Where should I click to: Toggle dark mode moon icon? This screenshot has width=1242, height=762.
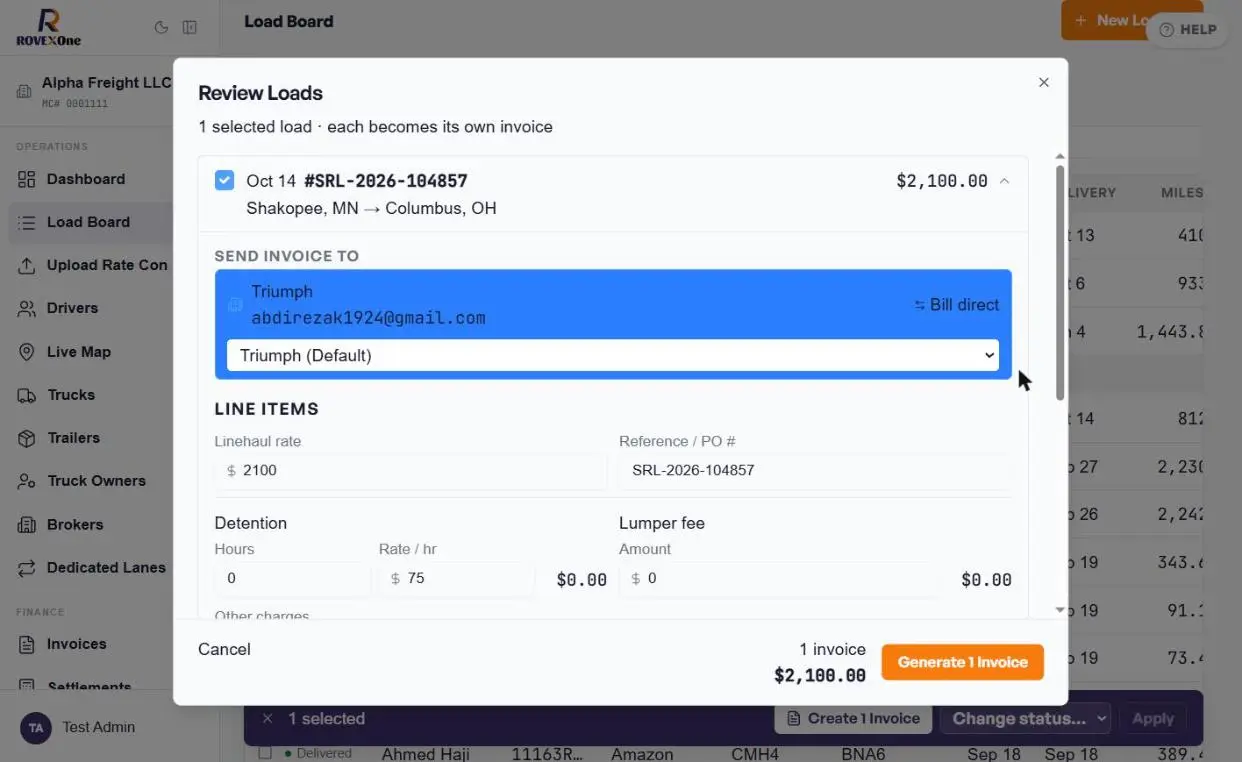point(161,28)
